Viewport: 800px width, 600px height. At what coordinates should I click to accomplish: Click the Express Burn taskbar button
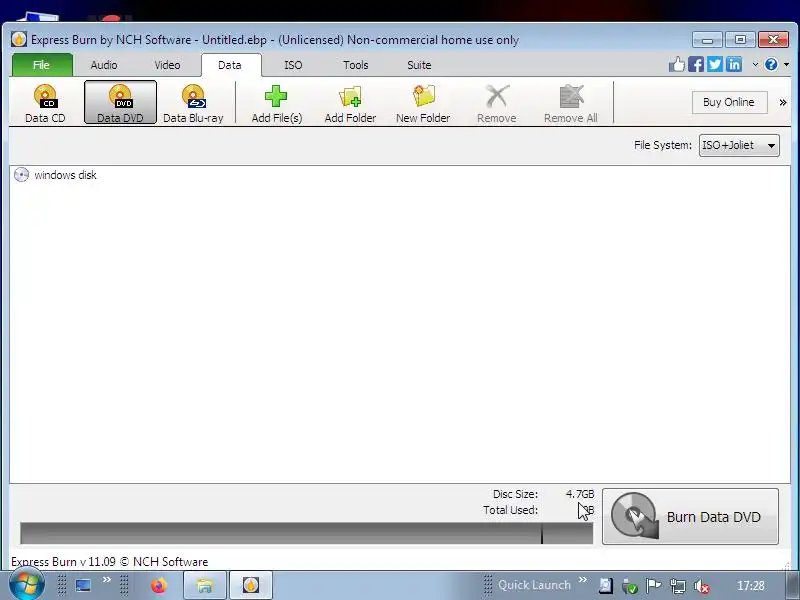click(x=251, y=585)
